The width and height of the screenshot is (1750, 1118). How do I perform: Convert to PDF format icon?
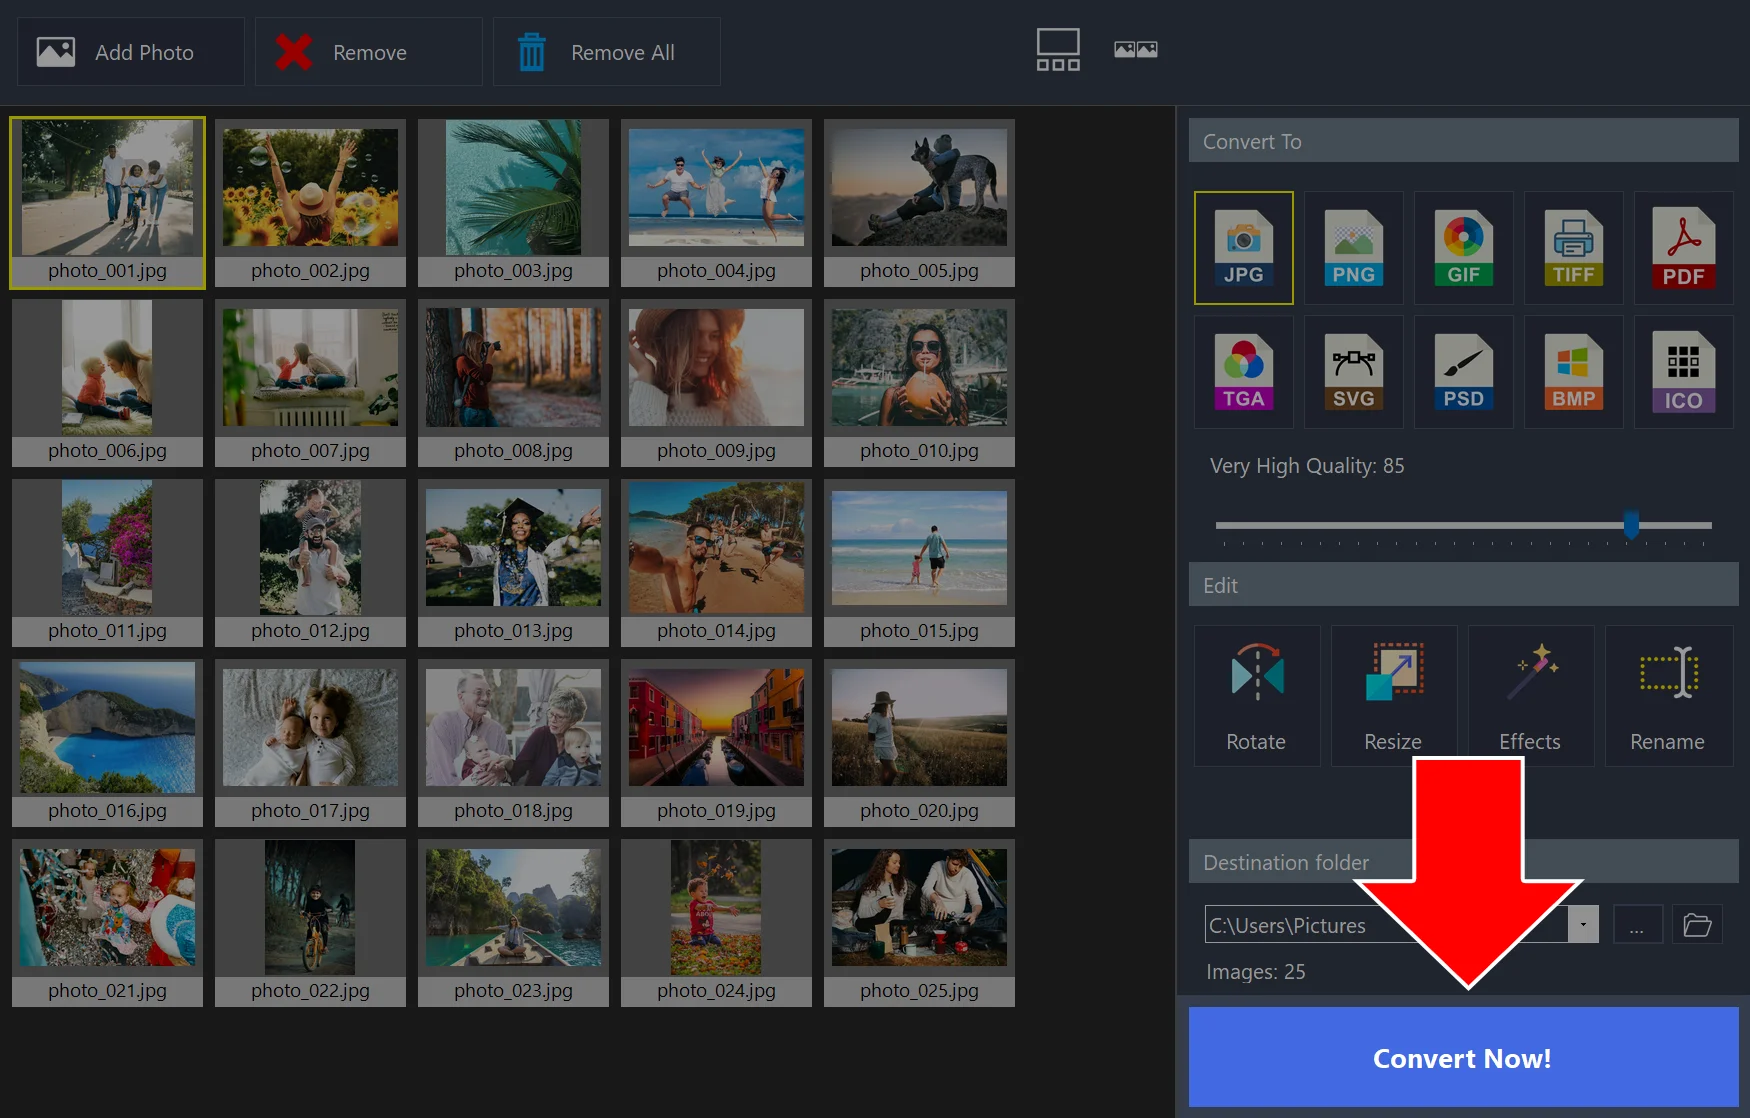[1683, 248]
